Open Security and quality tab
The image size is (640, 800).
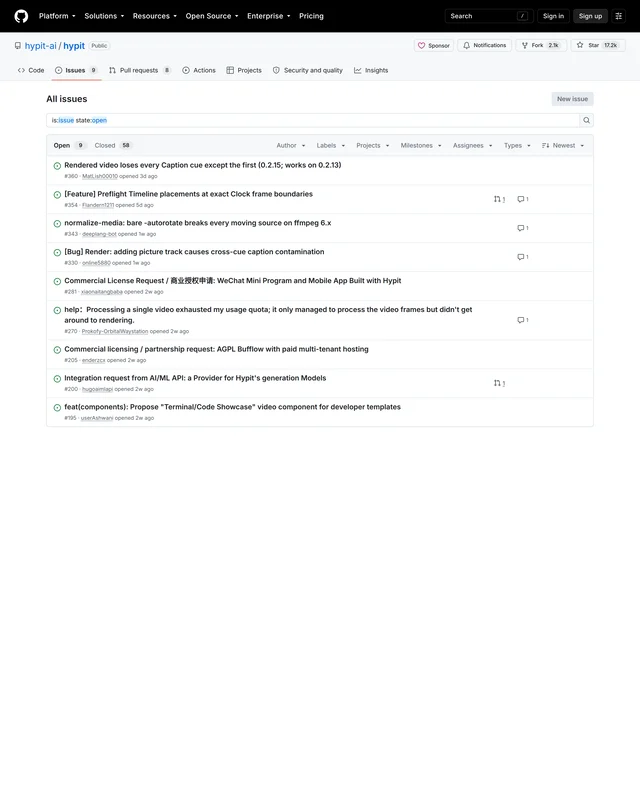click(x=308, y=70)
